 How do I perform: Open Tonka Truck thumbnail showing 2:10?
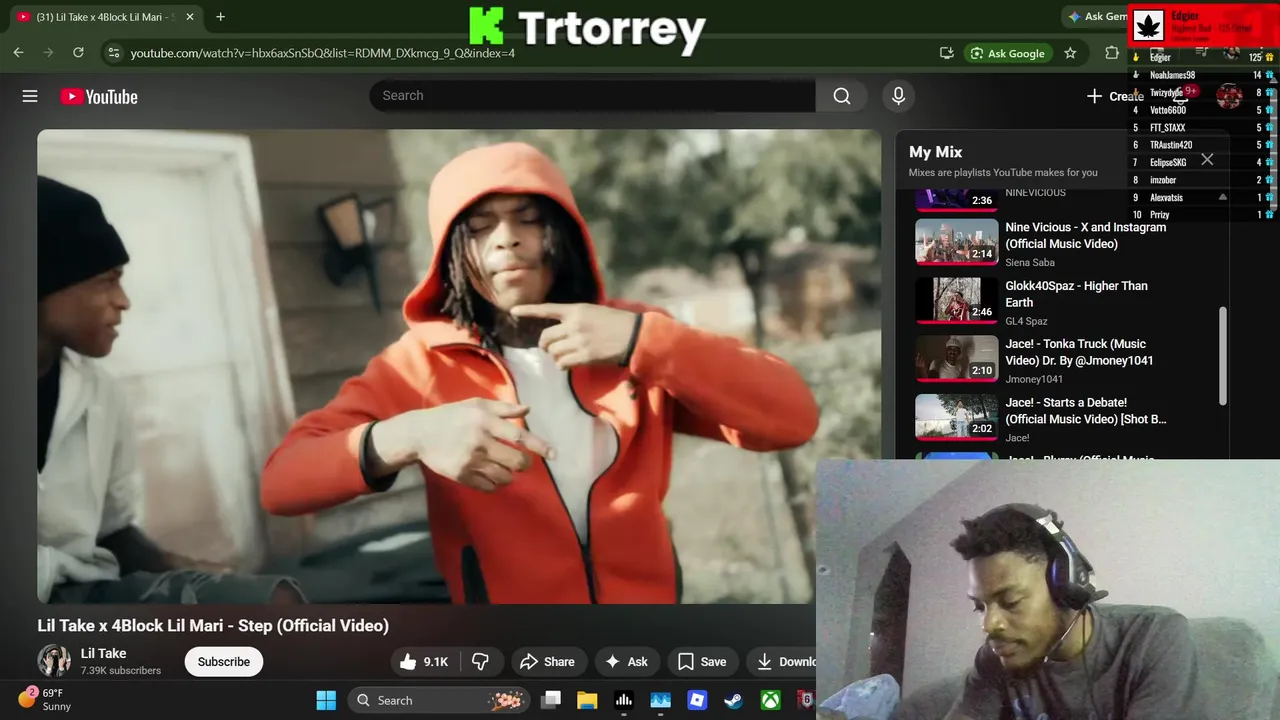click(x=957, y=358)
